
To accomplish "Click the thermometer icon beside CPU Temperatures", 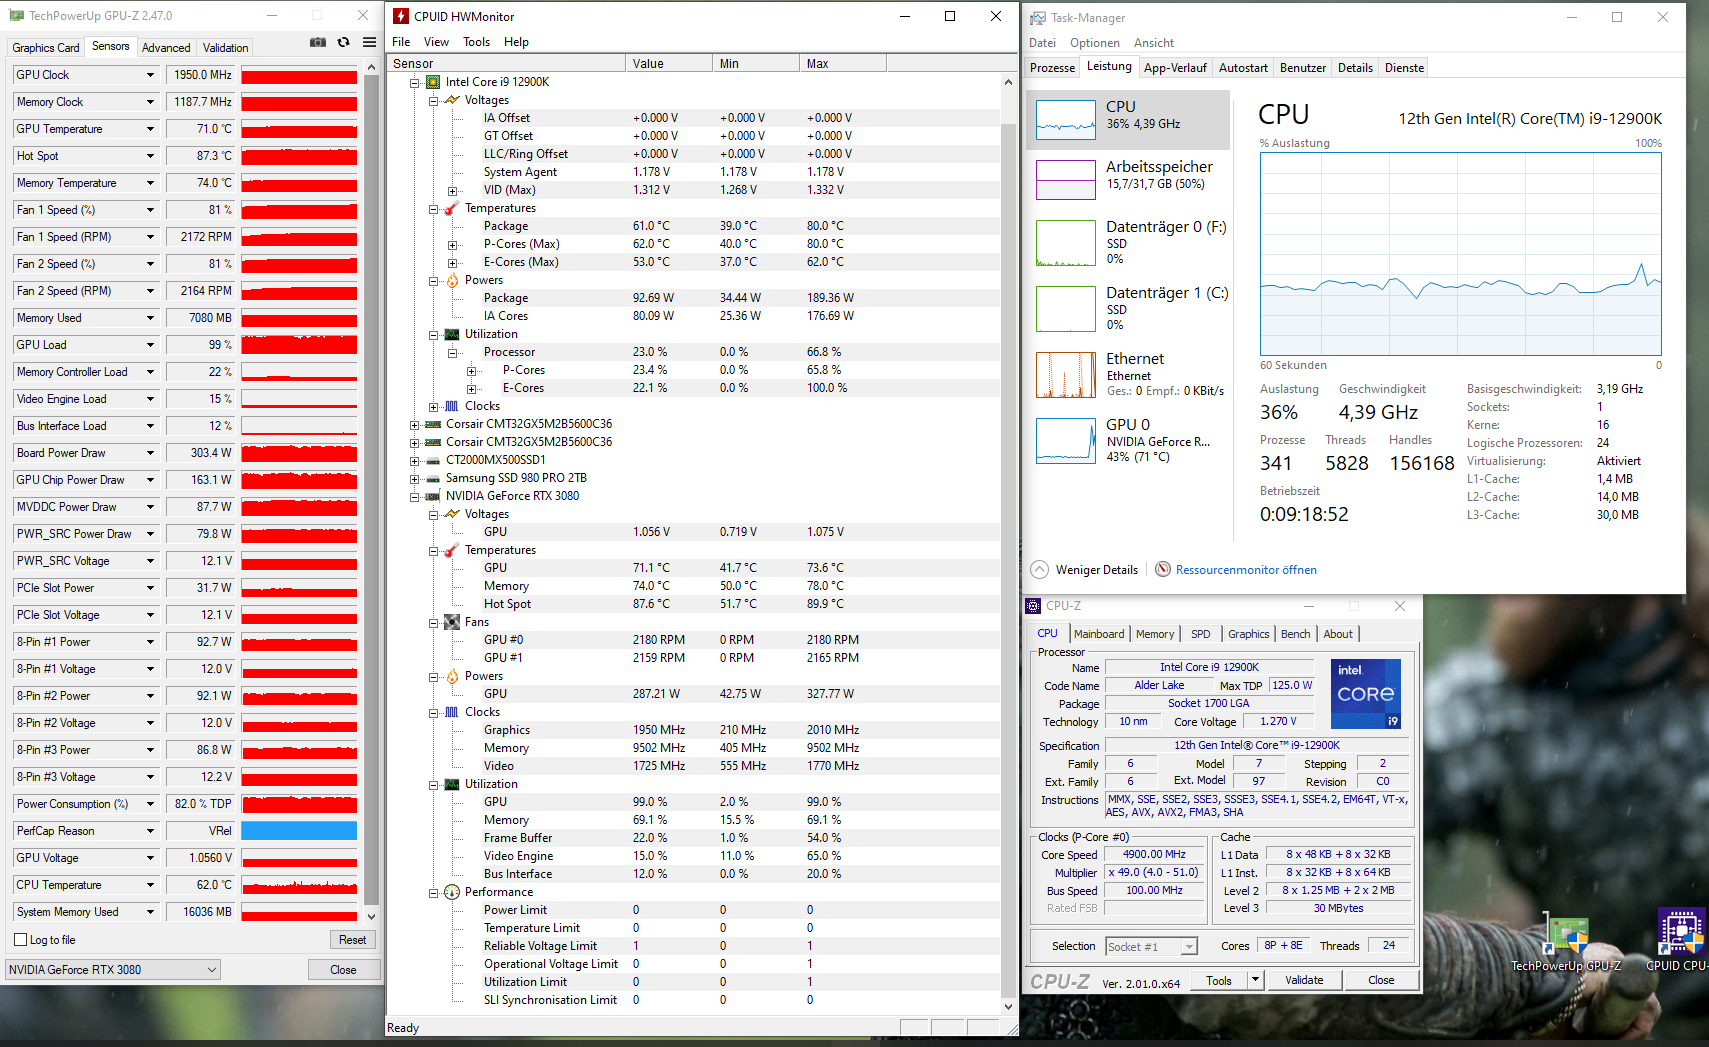I will point(452,208).
